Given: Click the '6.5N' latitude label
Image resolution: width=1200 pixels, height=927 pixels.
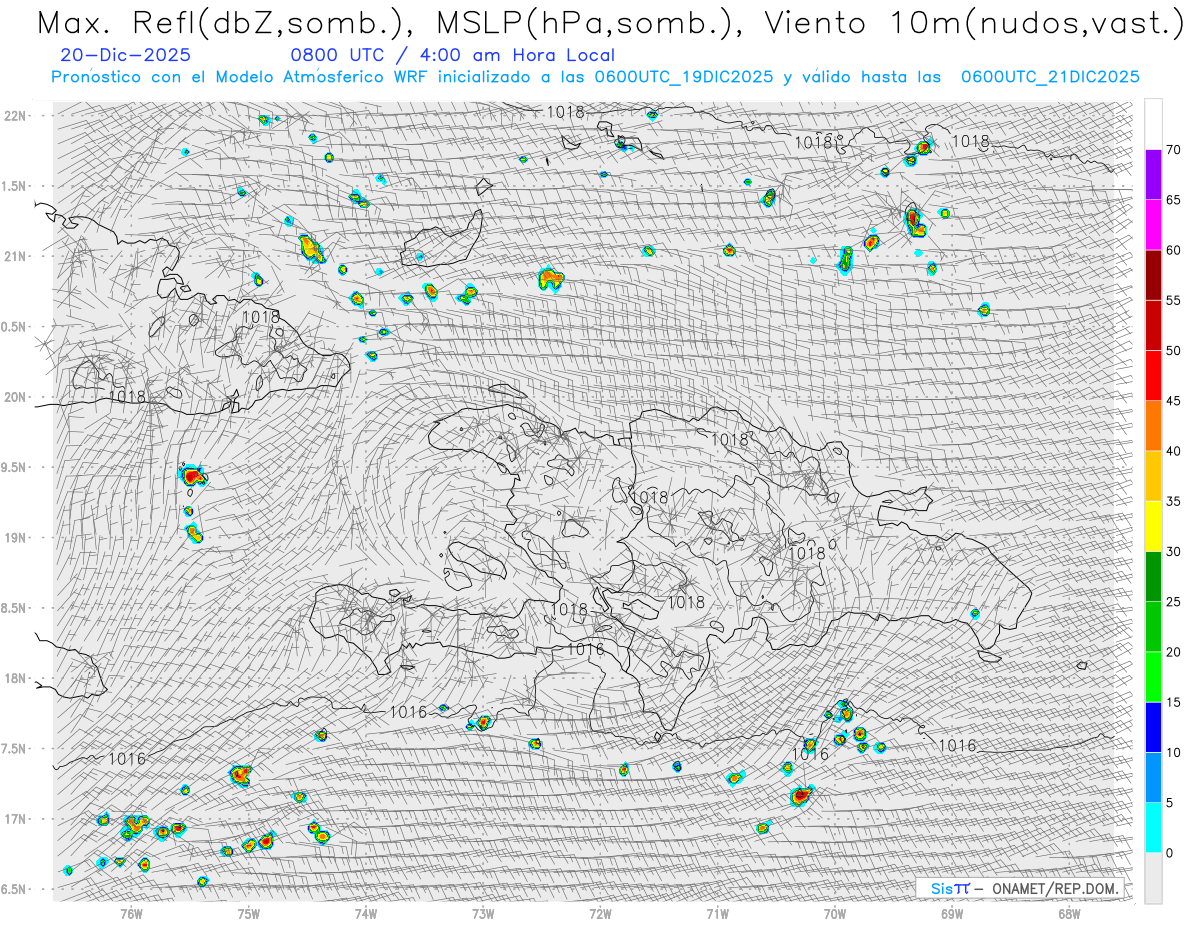Looking at the screenshot, I should pyautogui.click(x=14, y=889).
